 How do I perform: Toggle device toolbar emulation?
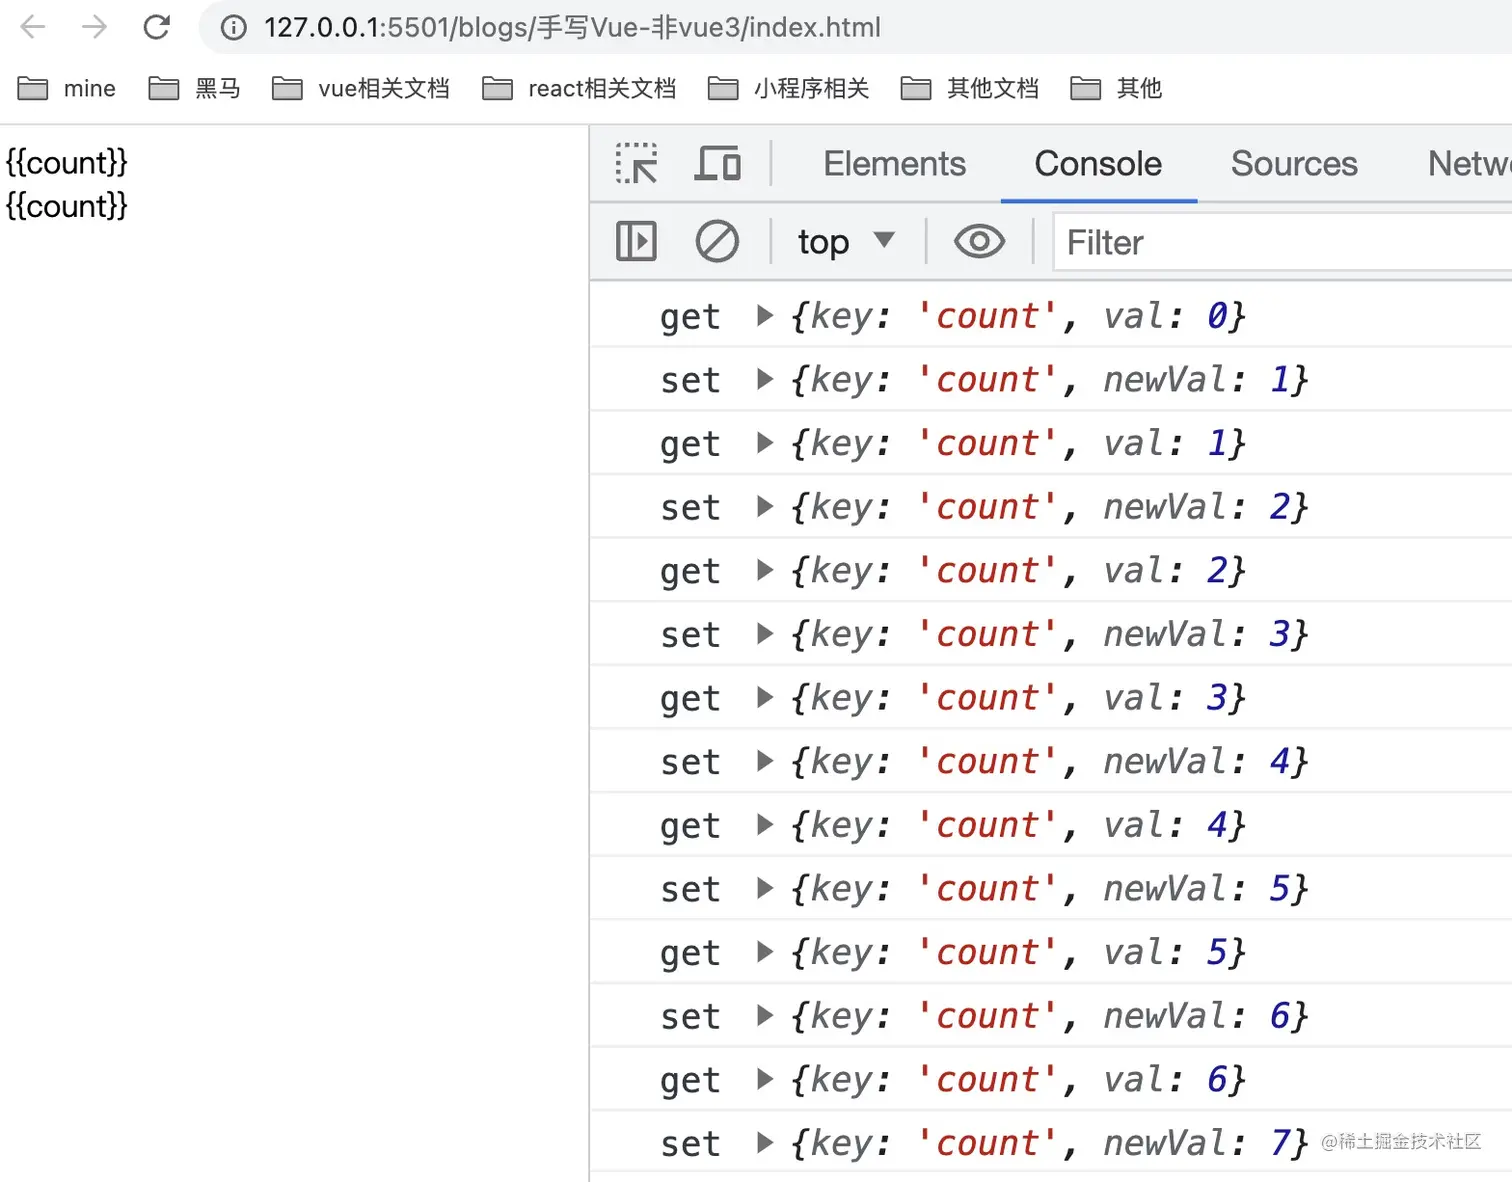(x=718, y=164)
